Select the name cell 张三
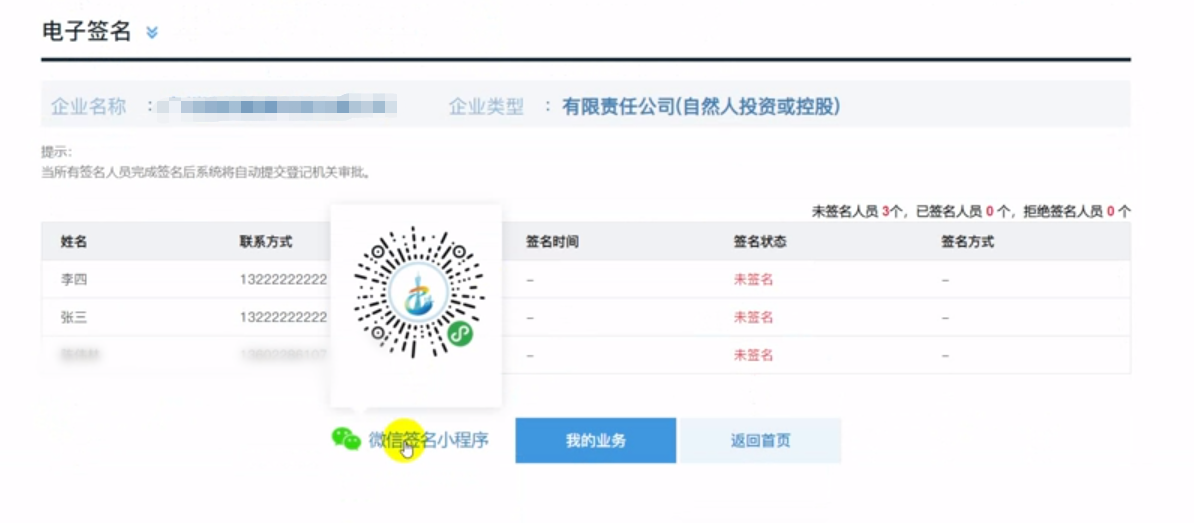 [x=74, y=317]
